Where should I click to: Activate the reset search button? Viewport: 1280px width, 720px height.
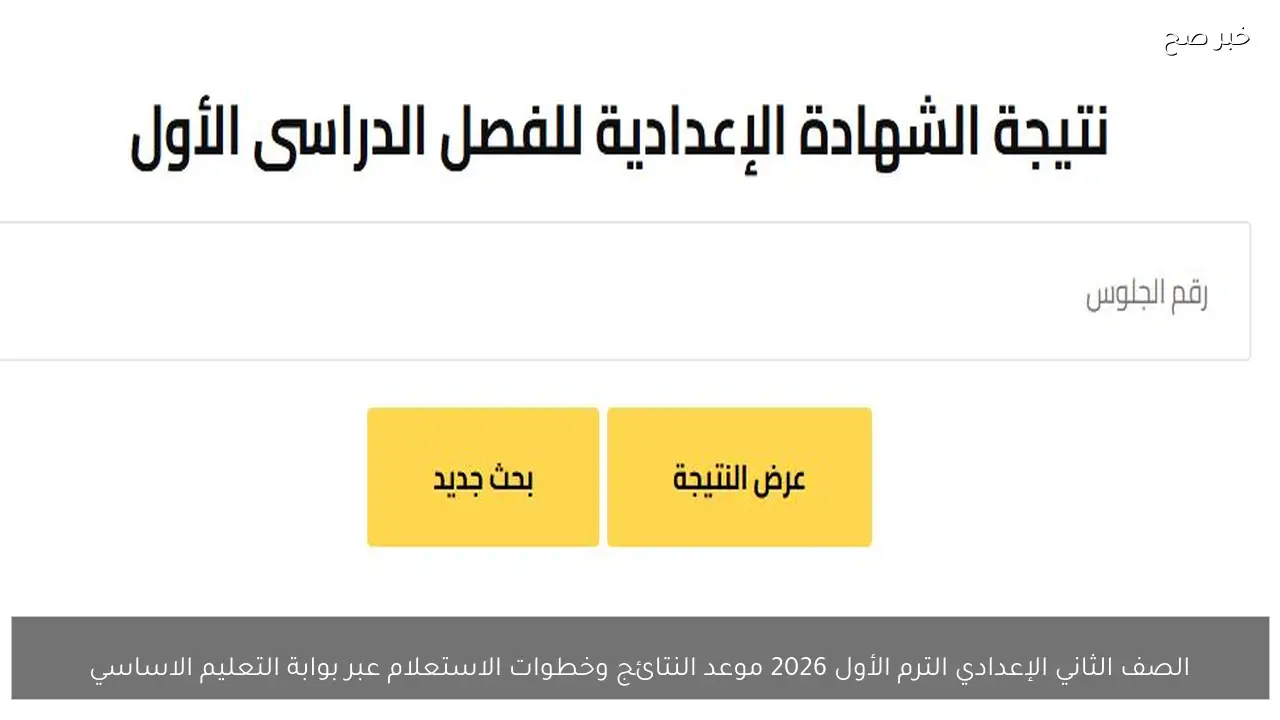click(483, 477)
